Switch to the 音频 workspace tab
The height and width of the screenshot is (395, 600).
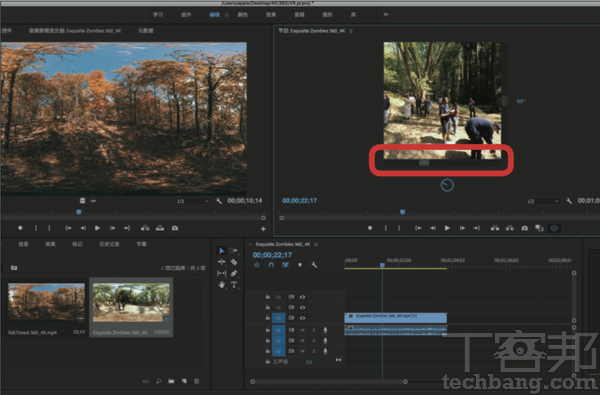tap(299, 15)
